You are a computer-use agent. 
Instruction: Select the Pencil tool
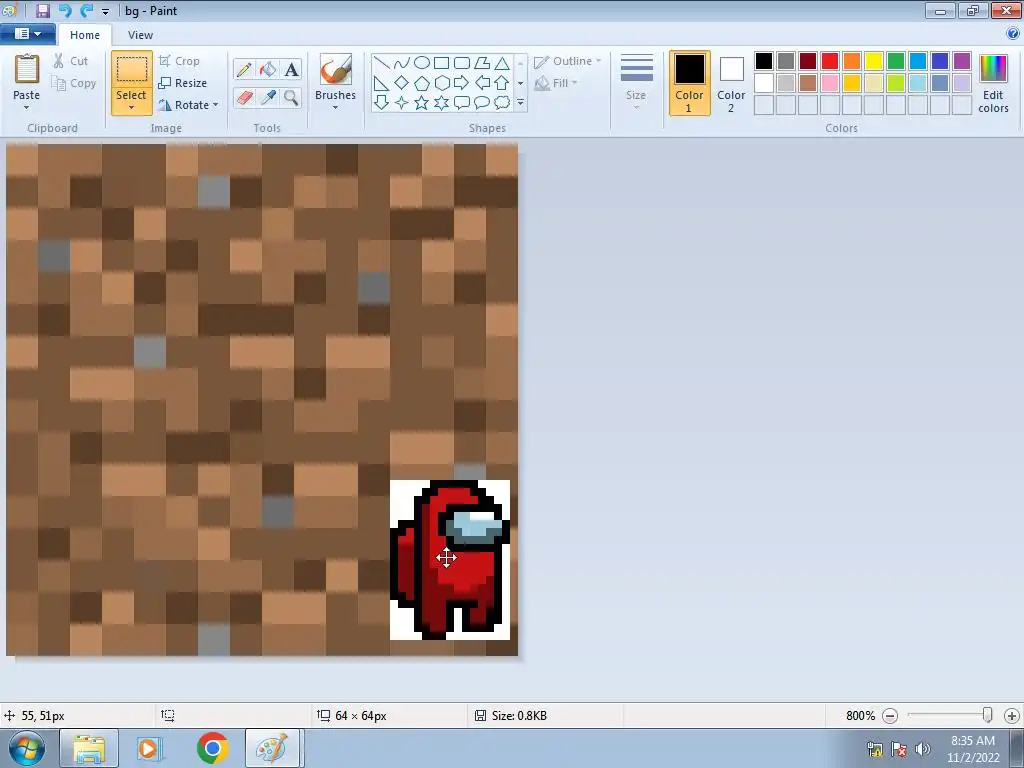point(244,69)
